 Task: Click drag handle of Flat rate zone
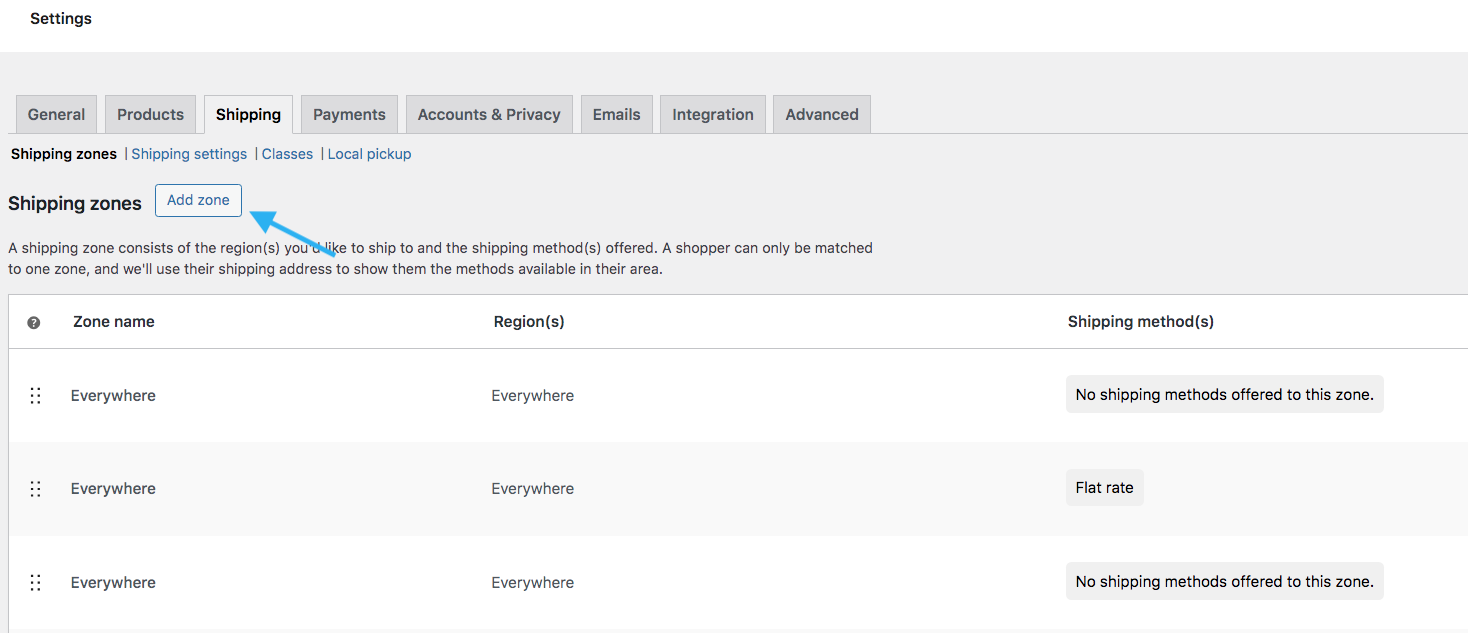[x=36, y=489]
